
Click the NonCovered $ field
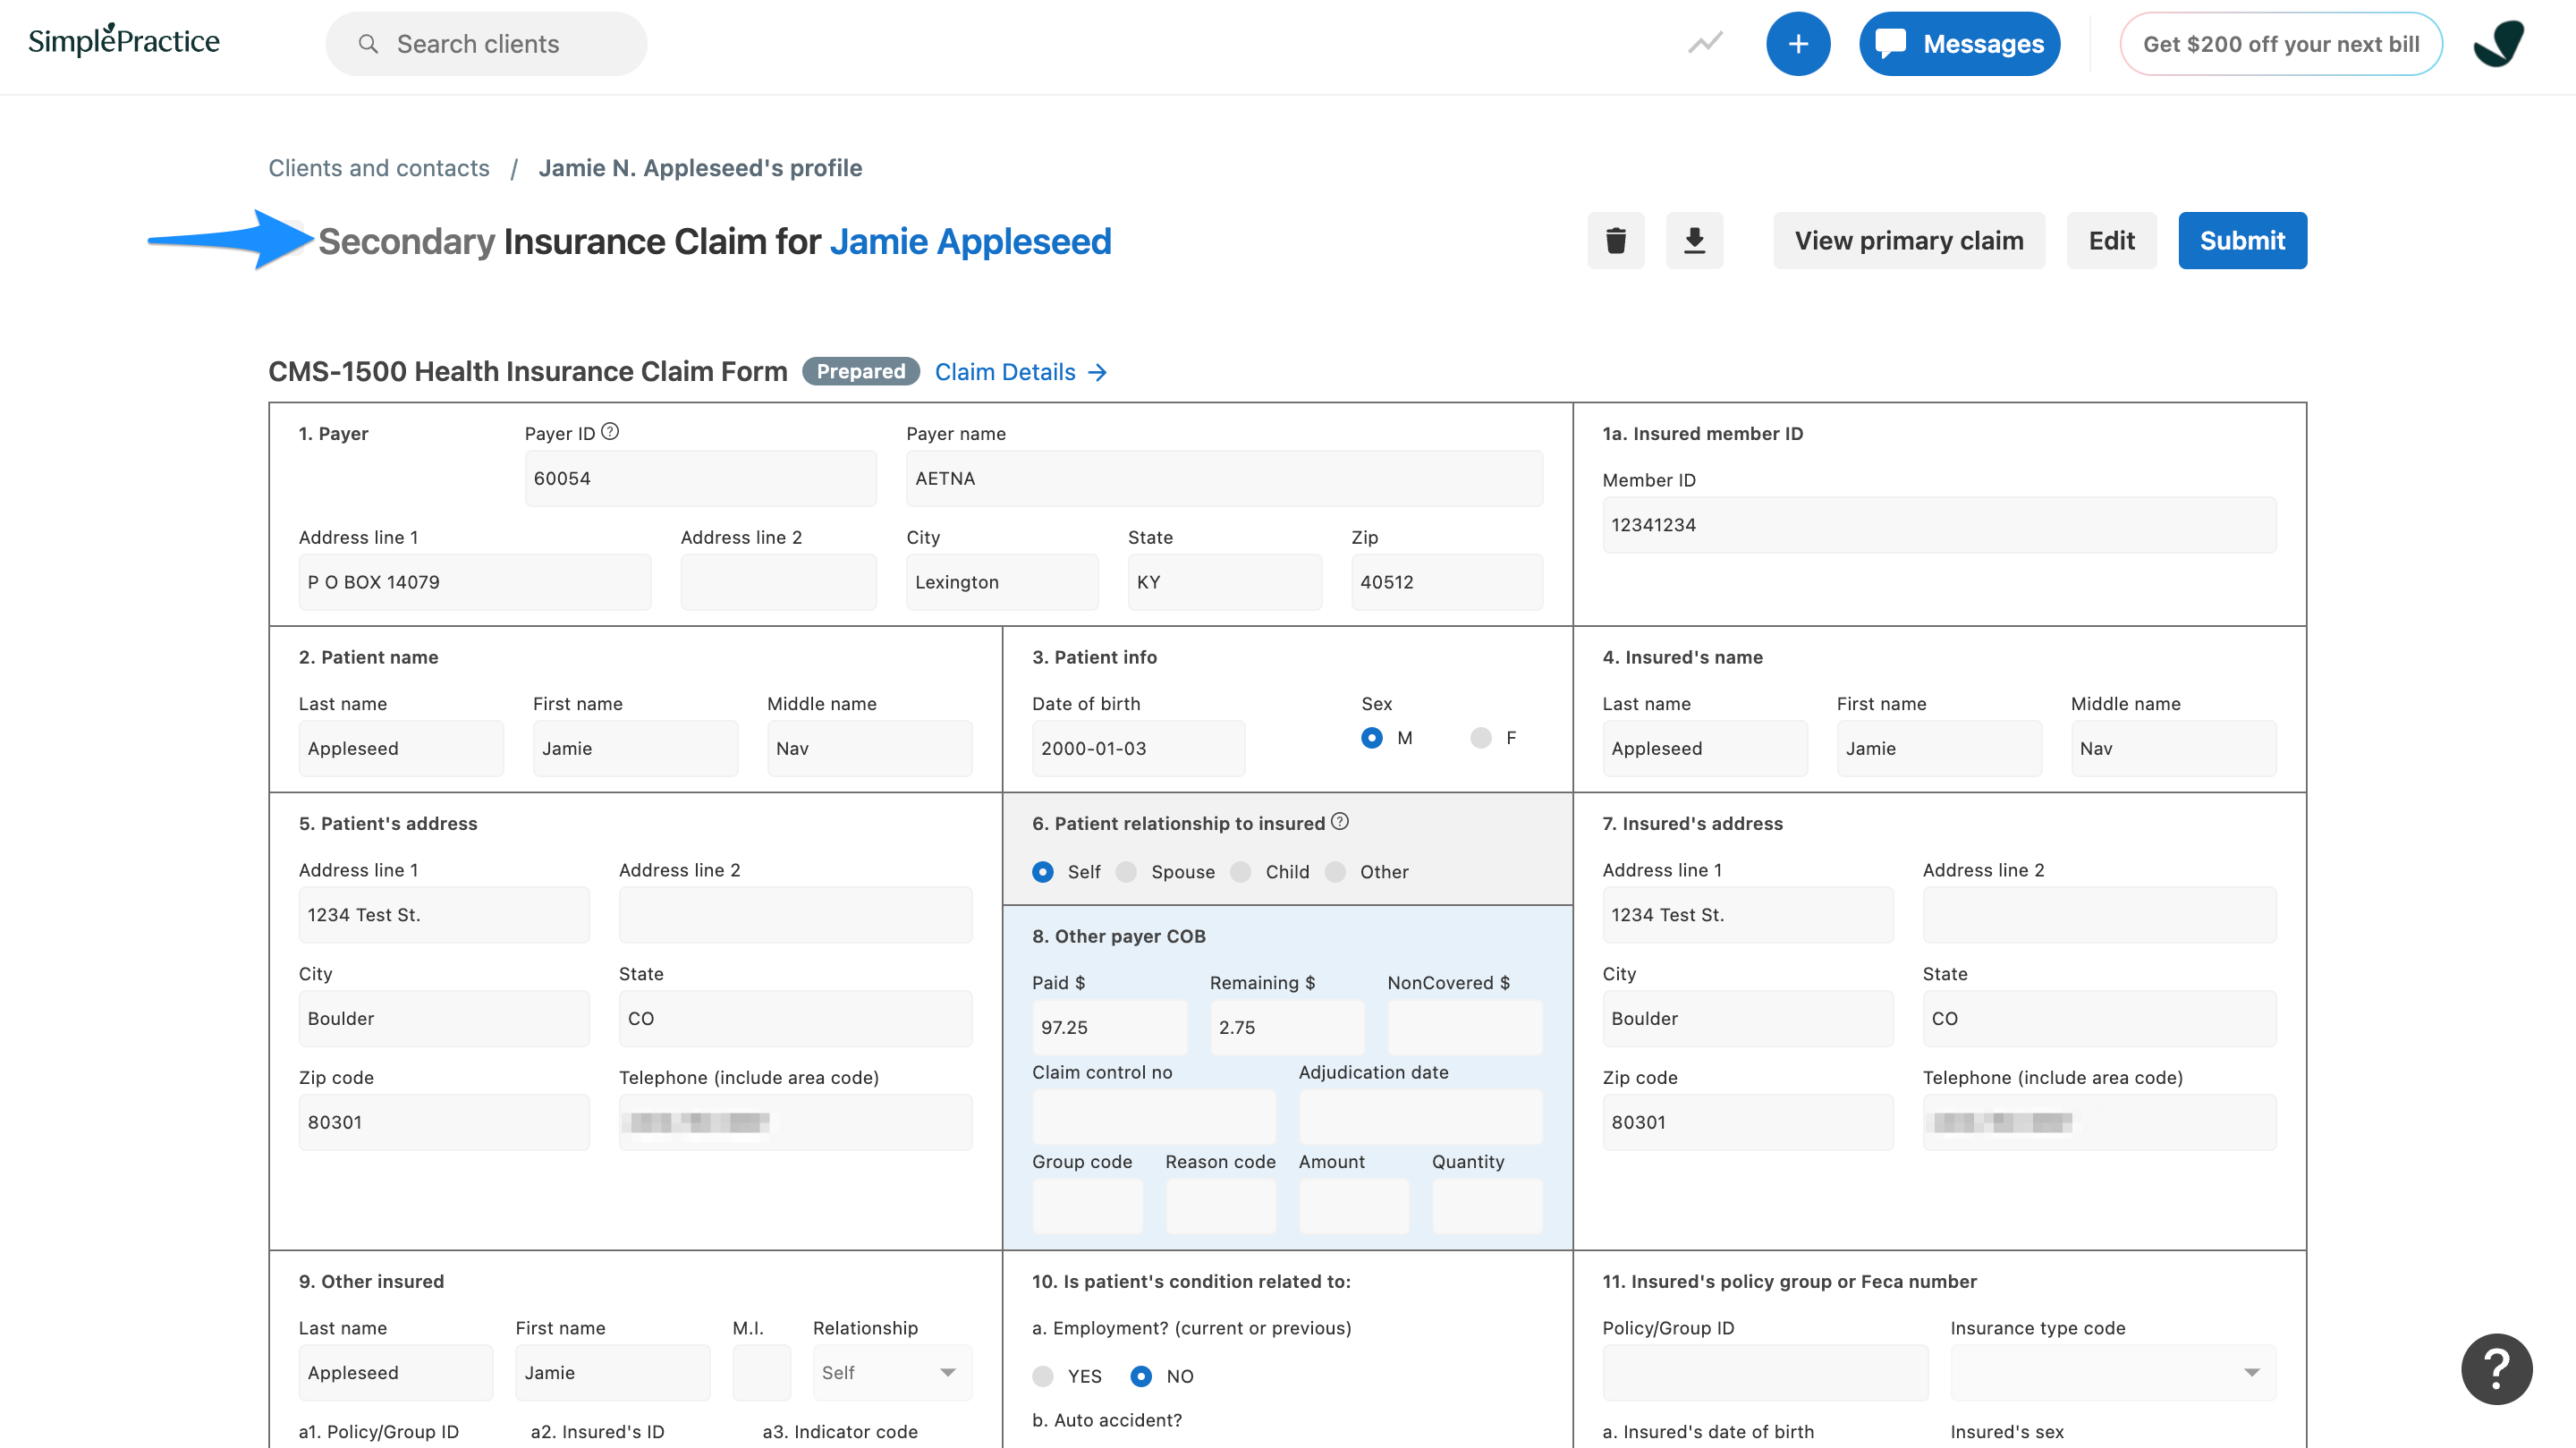[1465, 1027]
